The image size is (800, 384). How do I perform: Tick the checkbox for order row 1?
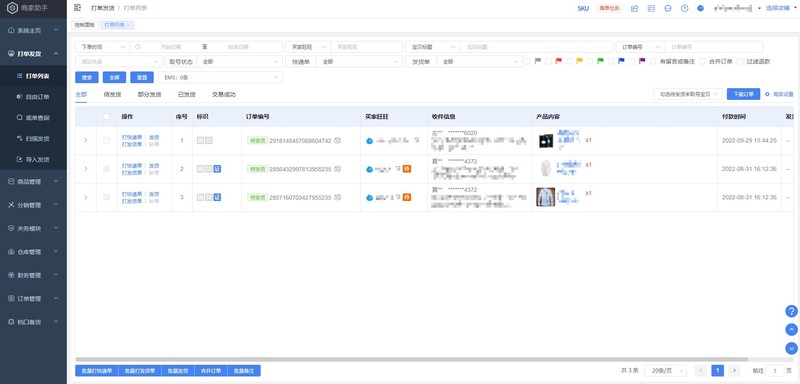106,140
